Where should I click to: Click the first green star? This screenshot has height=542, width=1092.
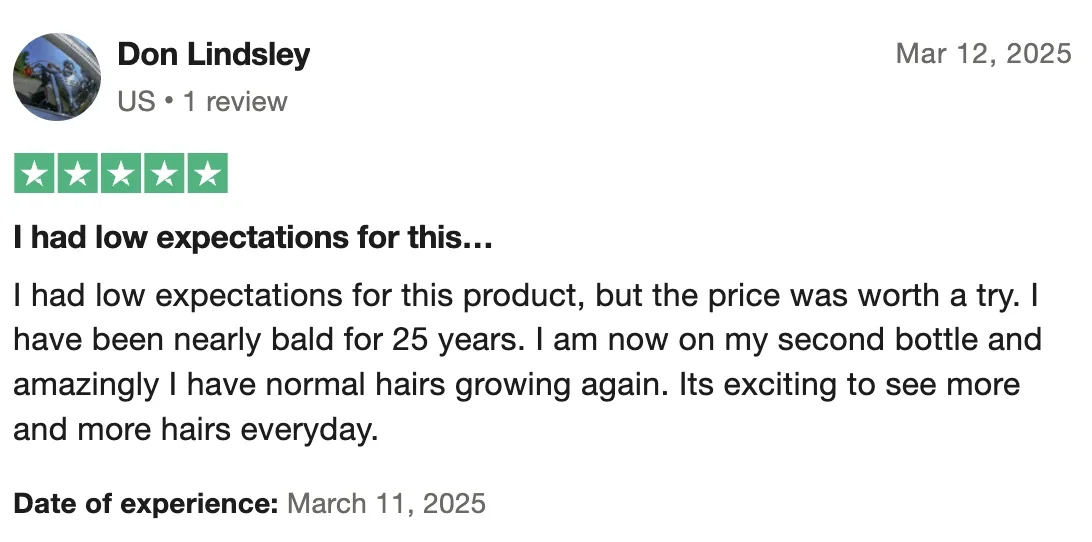tap(35, 174)
